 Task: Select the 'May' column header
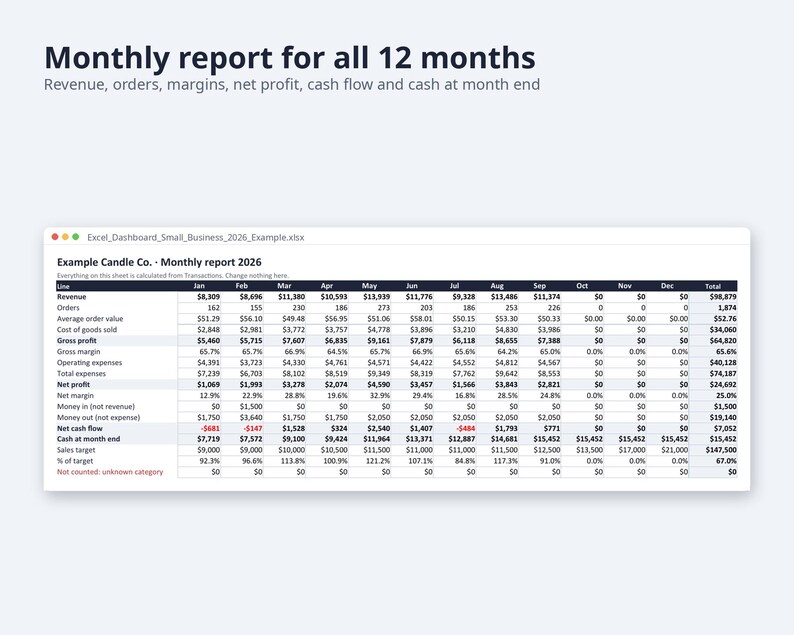[x=369, y=286]
